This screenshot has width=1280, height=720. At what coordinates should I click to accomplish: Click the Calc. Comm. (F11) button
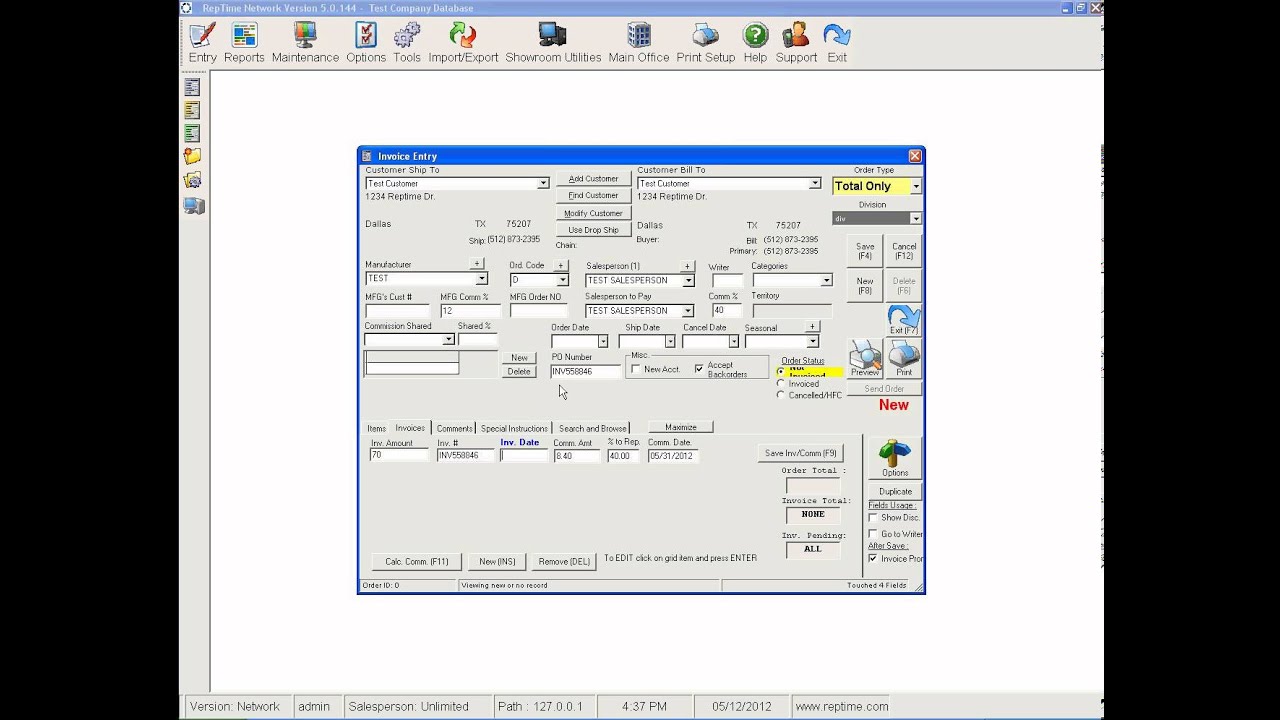pos(417,562)
